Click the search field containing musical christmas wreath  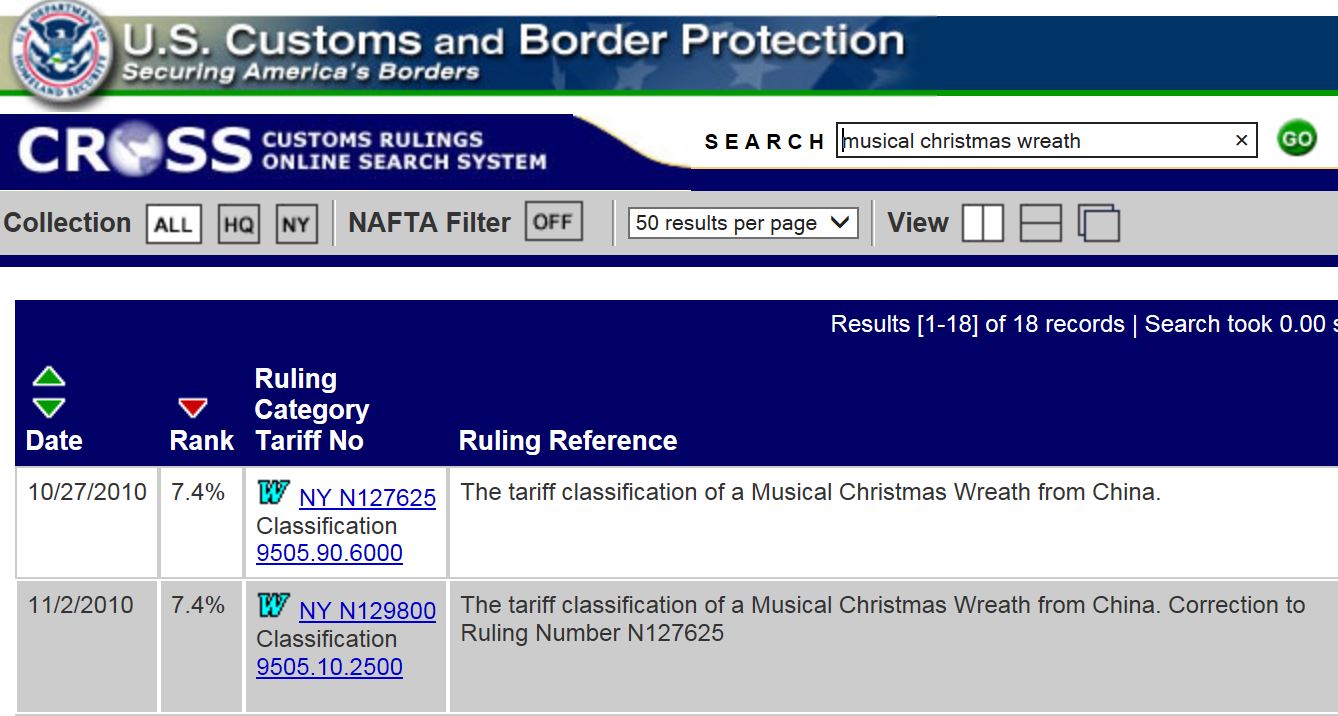1030,141
